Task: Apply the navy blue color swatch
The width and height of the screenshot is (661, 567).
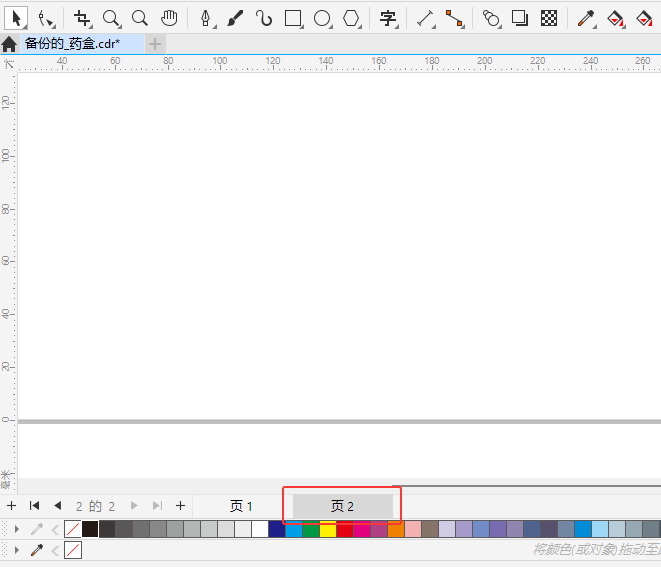Action: coord(277,529)
